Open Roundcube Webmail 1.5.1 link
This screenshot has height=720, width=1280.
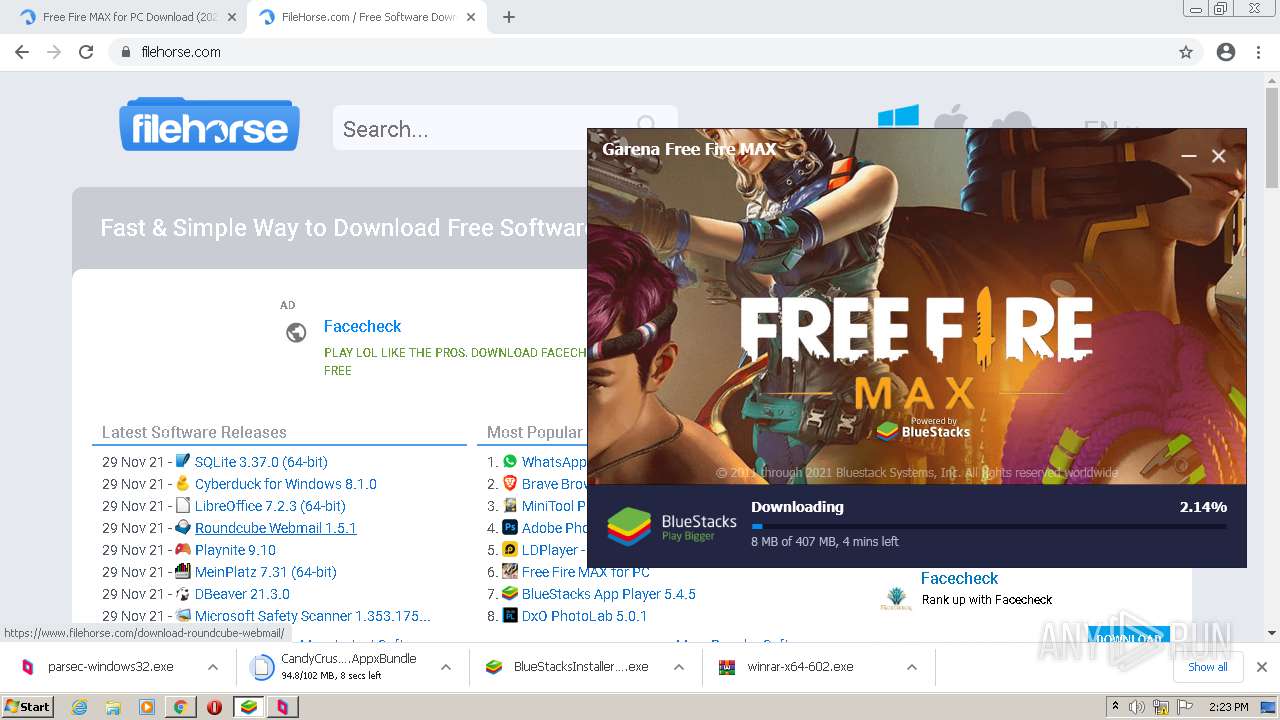(x=275, y=528)
